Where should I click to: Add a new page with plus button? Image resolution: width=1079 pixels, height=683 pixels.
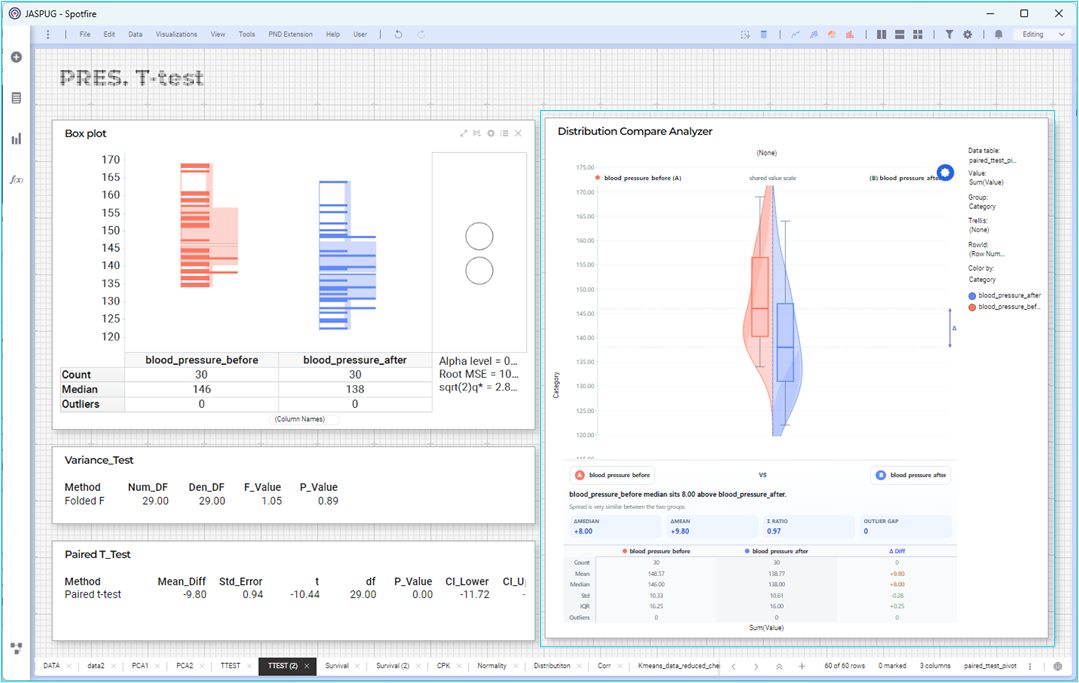tap(802, 666)
